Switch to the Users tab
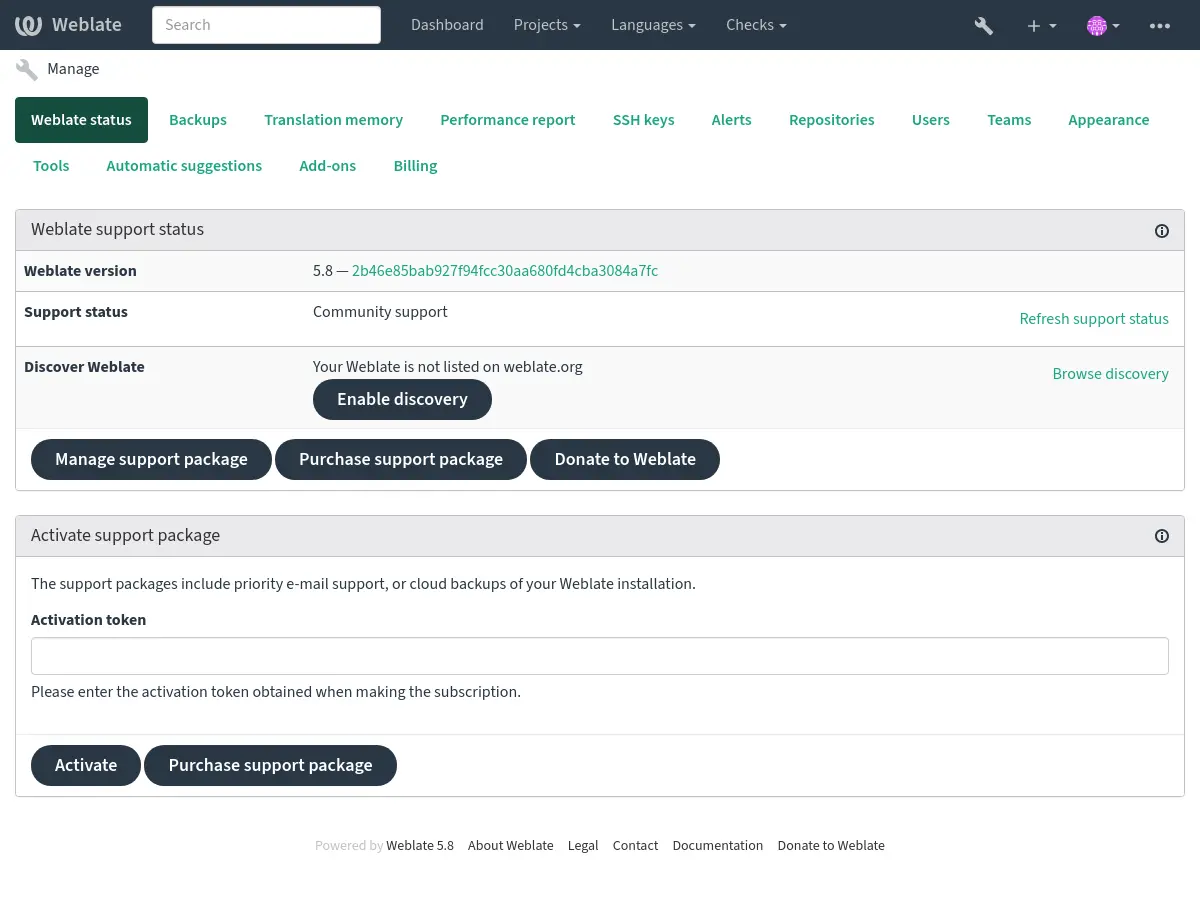Screen dimensions: 1200x905 tap(930, 120)
